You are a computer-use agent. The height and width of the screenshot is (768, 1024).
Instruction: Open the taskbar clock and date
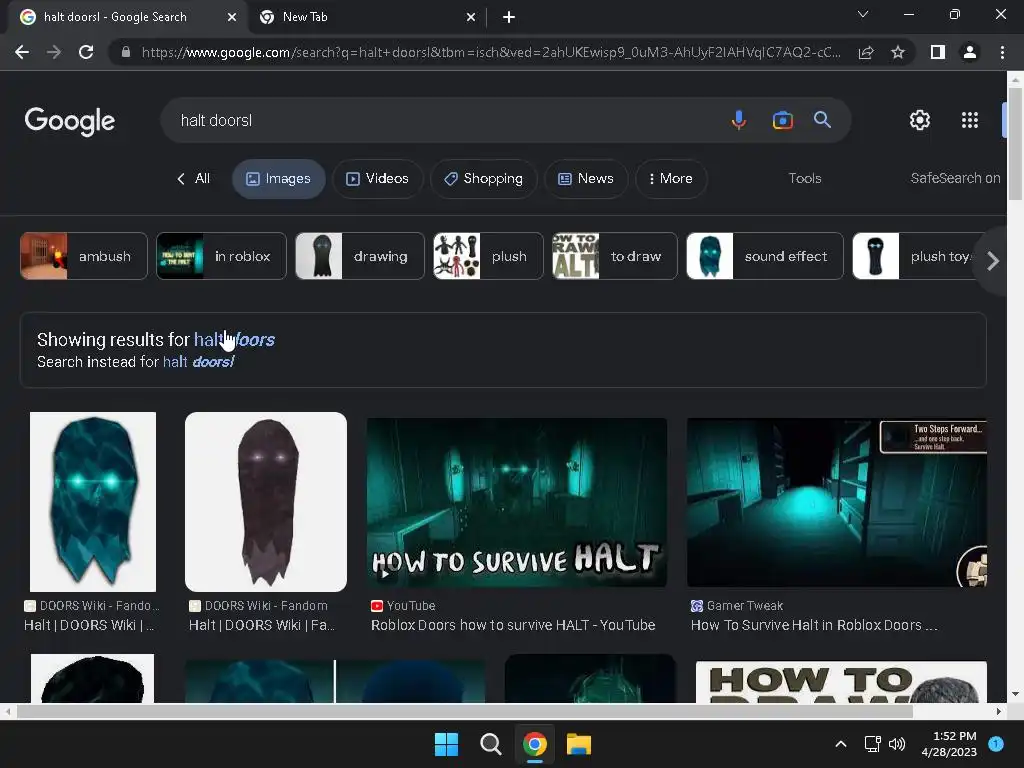pos(949,744)
